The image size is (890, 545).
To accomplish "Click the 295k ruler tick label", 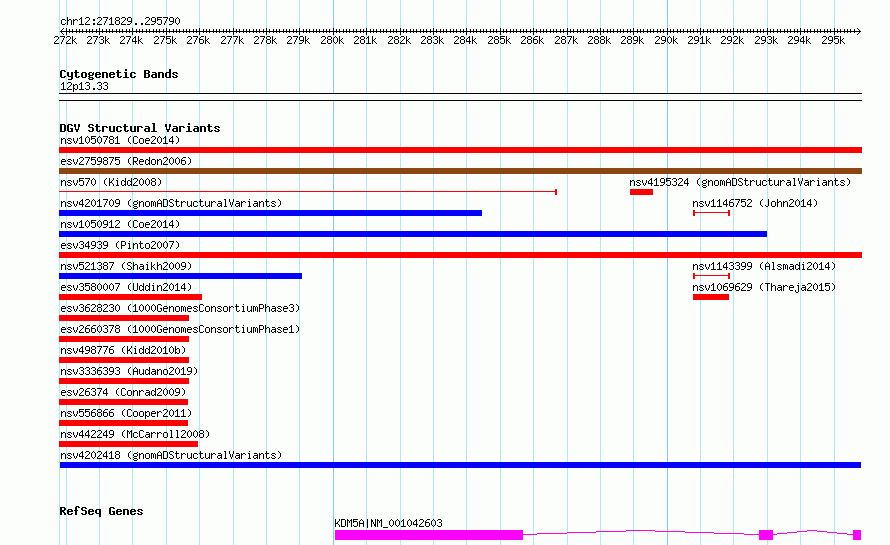I will pos(833,40).
